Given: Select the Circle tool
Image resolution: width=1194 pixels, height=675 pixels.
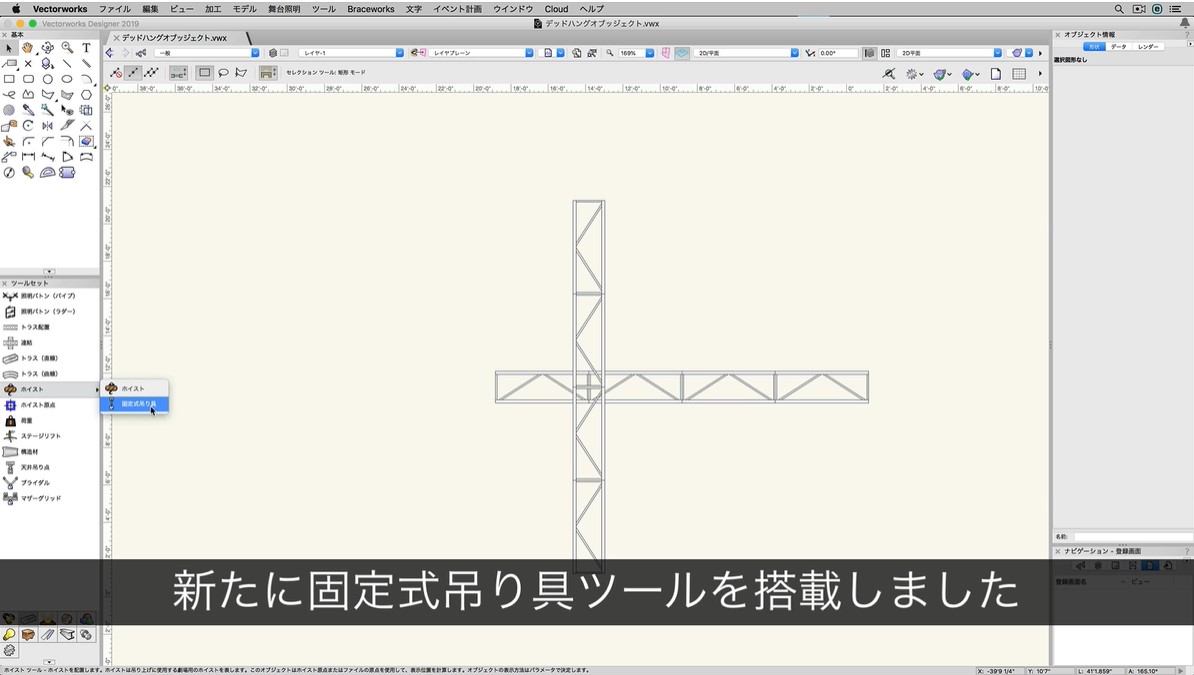Looking at the screenshot, I should pos(47,78).
